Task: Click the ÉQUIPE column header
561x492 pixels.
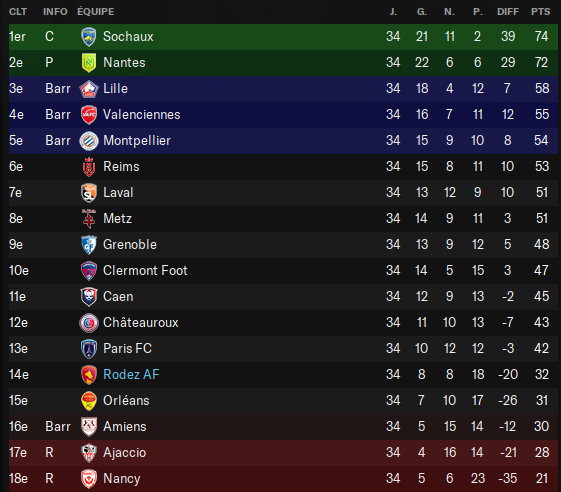Action: click(x=96, y=12)
